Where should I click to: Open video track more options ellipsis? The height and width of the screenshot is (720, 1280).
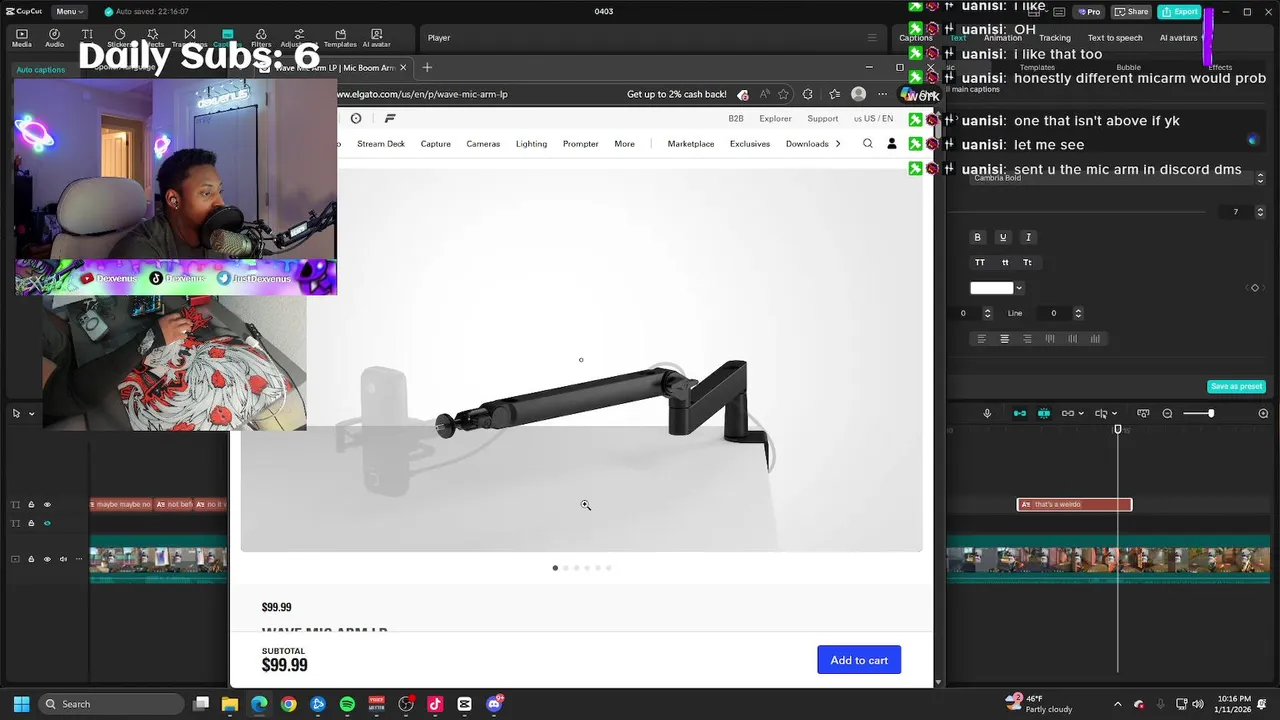click(x=78, y=559)
